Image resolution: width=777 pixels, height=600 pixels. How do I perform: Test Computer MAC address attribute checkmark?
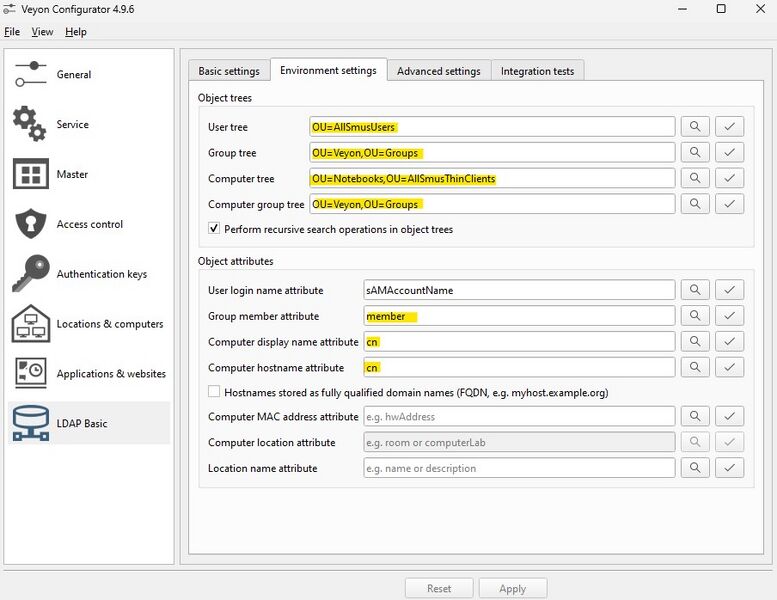tap(729, 416)
